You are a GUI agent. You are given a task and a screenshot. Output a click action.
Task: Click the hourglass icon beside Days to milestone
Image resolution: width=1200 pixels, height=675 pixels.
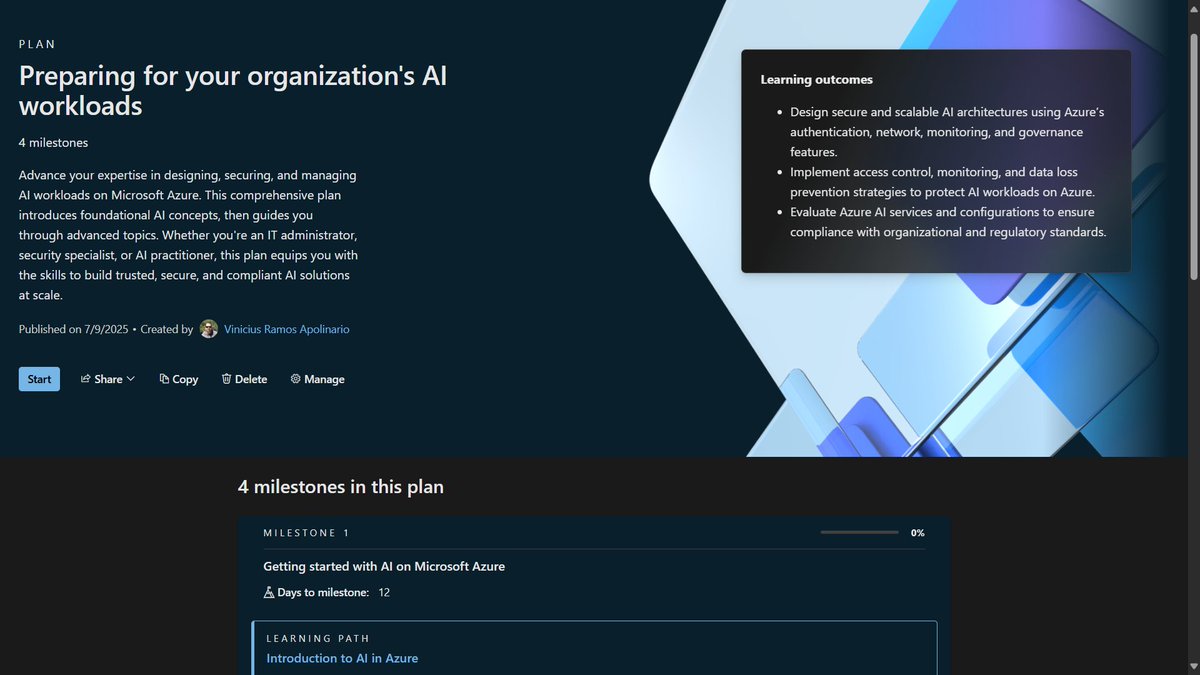pos(268,592)
